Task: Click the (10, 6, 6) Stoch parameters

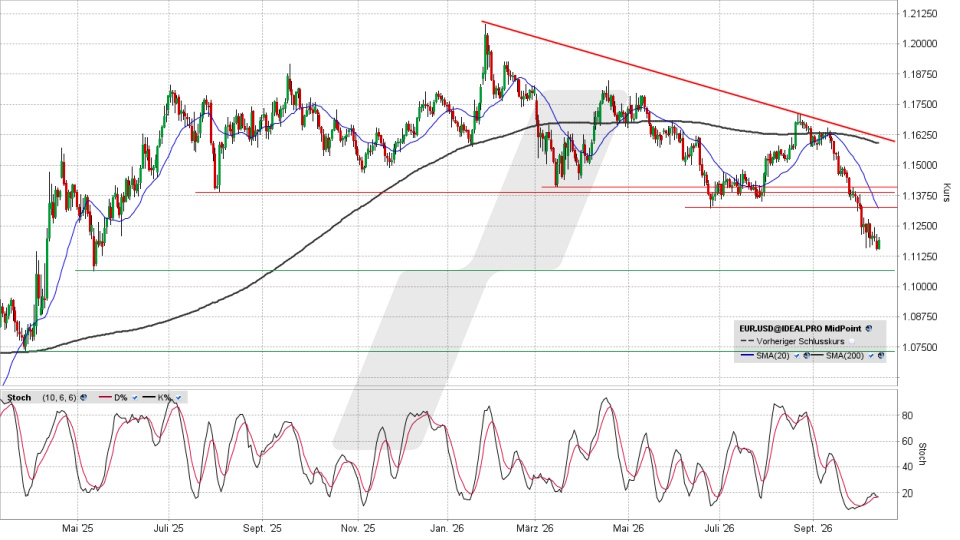Action: [x=59, y=398]
